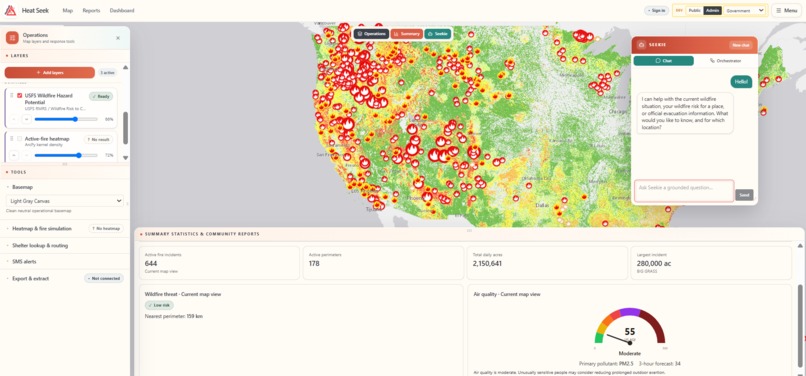Click the layers panel scrollbar thumb

click(x=125, y=128)
